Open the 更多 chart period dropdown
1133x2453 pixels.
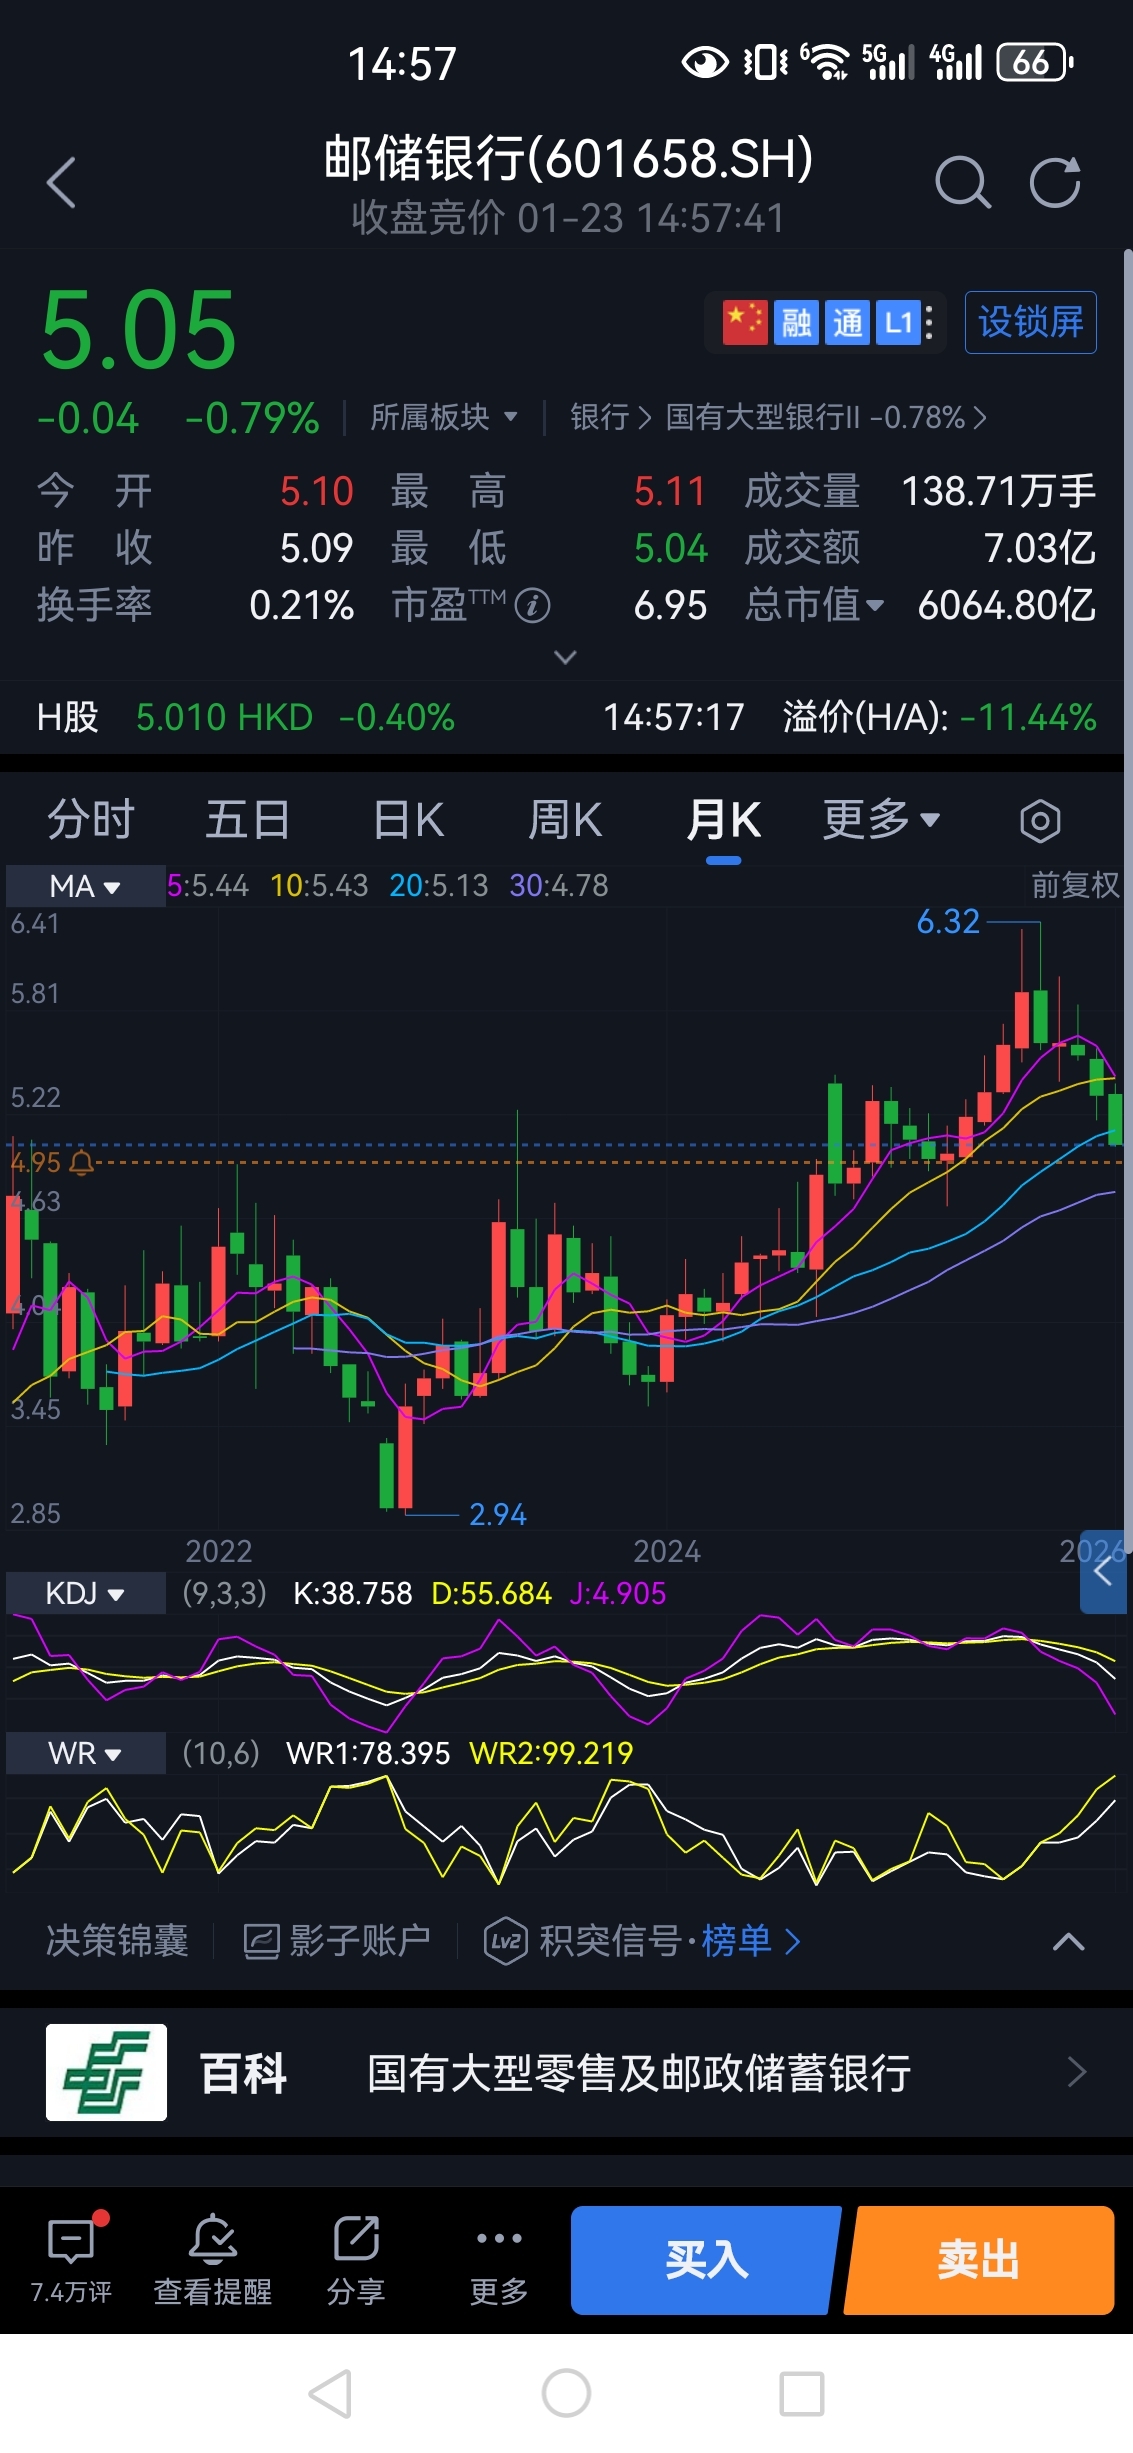[881, 820]
